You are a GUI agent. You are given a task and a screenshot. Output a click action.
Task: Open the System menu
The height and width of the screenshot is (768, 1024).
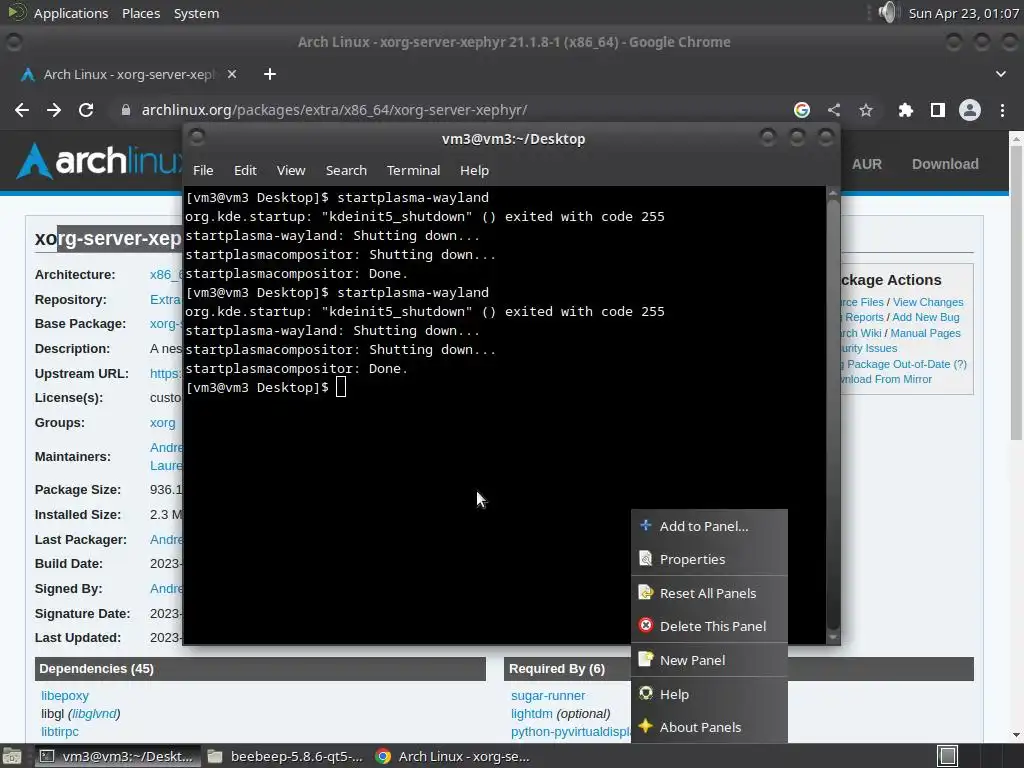click(x=197, y=13)
